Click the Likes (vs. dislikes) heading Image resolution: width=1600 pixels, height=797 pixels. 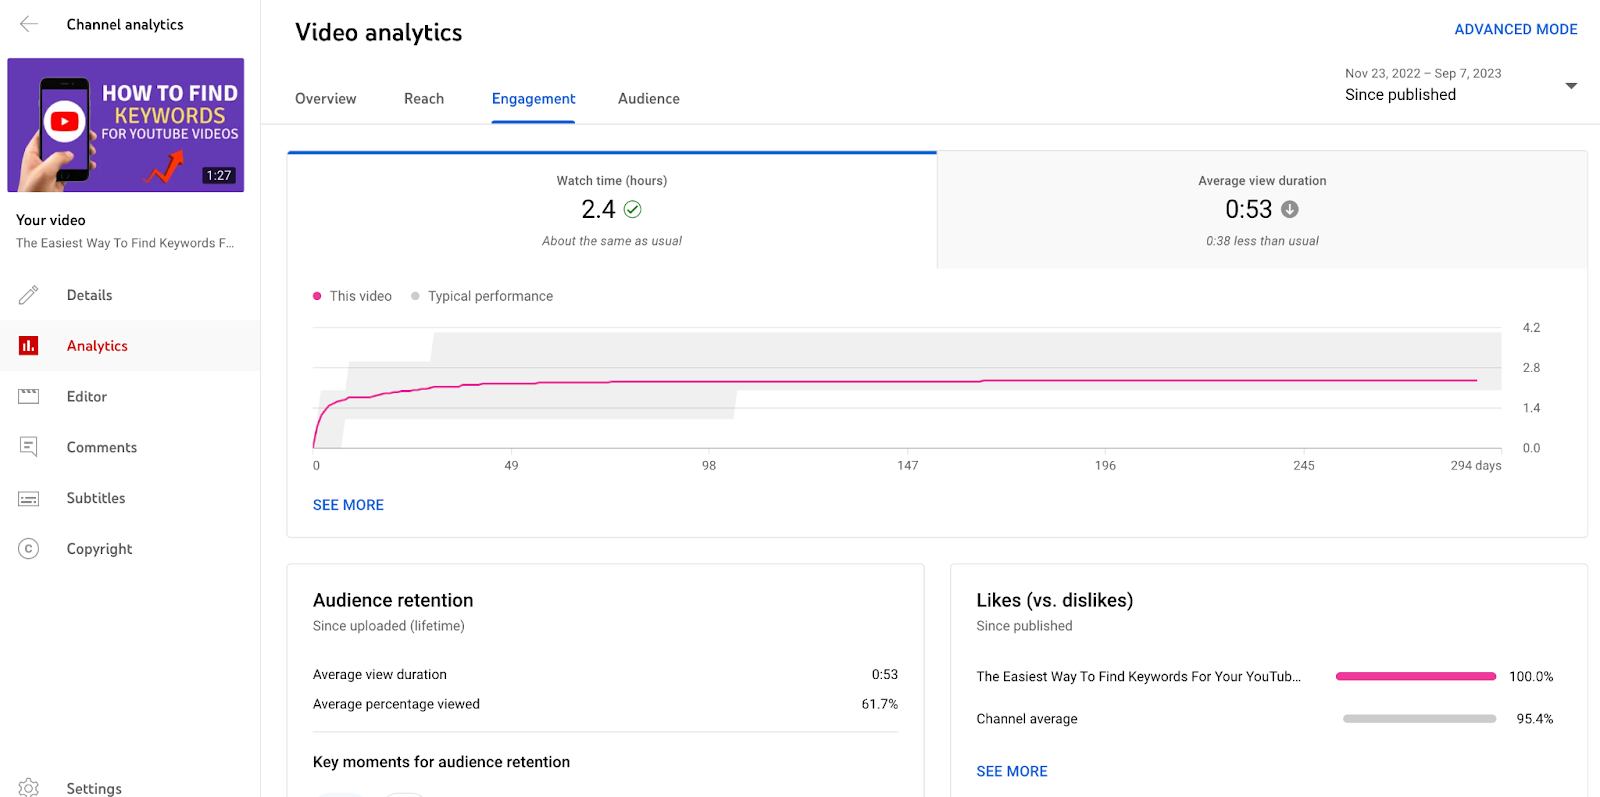1055,600
